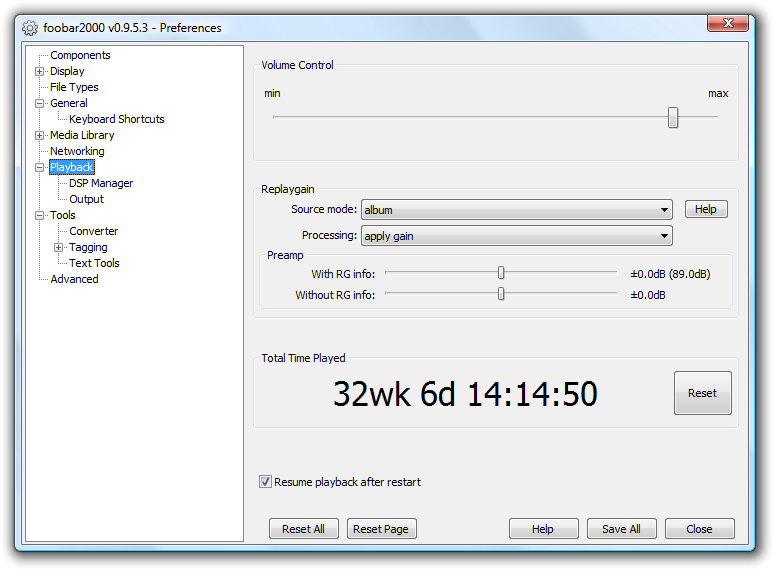Image resolution: width=774 pixels, height=570 pixels.
Task: Click the Volume Control slider thumb
Action: [673, 118]
